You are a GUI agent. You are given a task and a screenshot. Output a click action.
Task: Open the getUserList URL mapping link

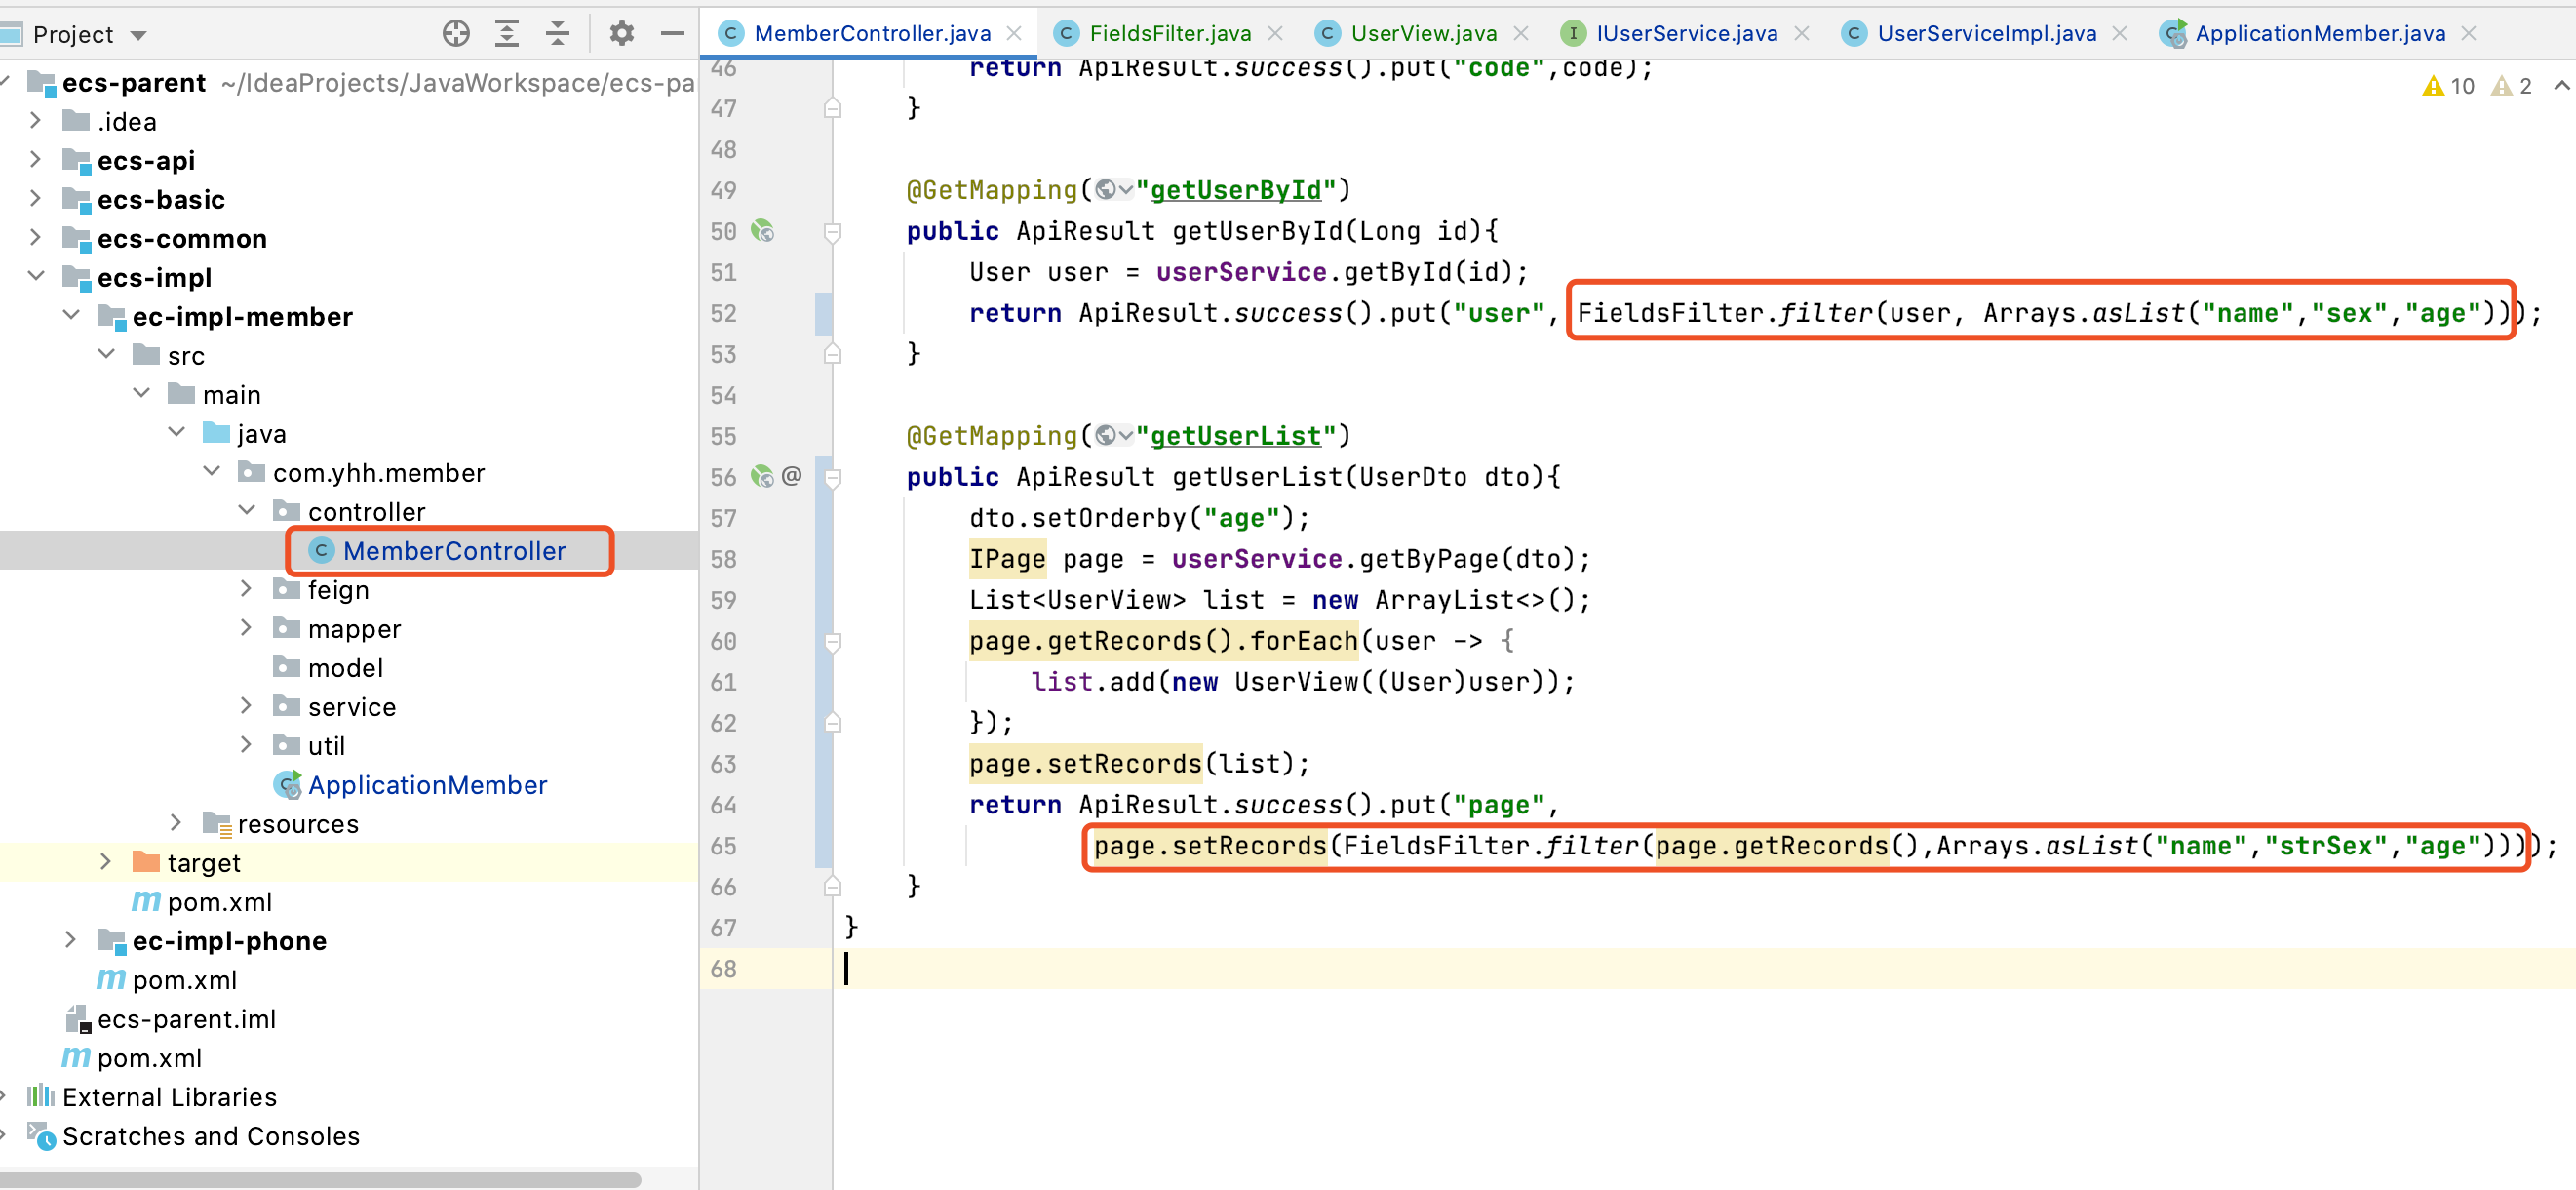(x=1236, y=436)
